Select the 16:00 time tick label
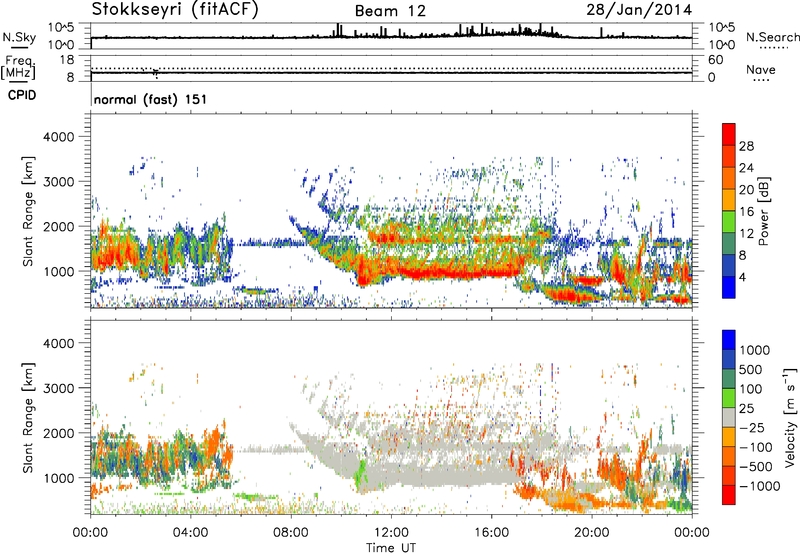Image resolution: width=800 pixels, height=554 pixels. click(491, 533)
